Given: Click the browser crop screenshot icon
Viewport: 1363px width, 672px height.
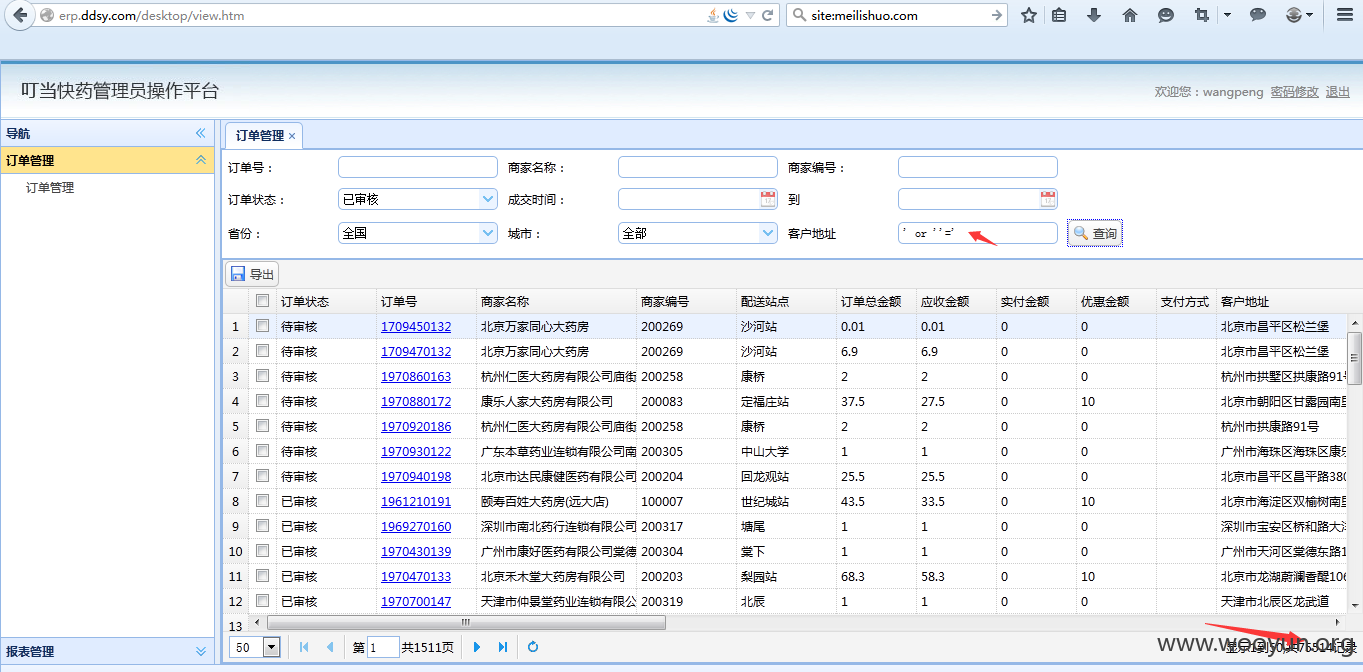Looking at the screenshot, I should [1201, 15].
